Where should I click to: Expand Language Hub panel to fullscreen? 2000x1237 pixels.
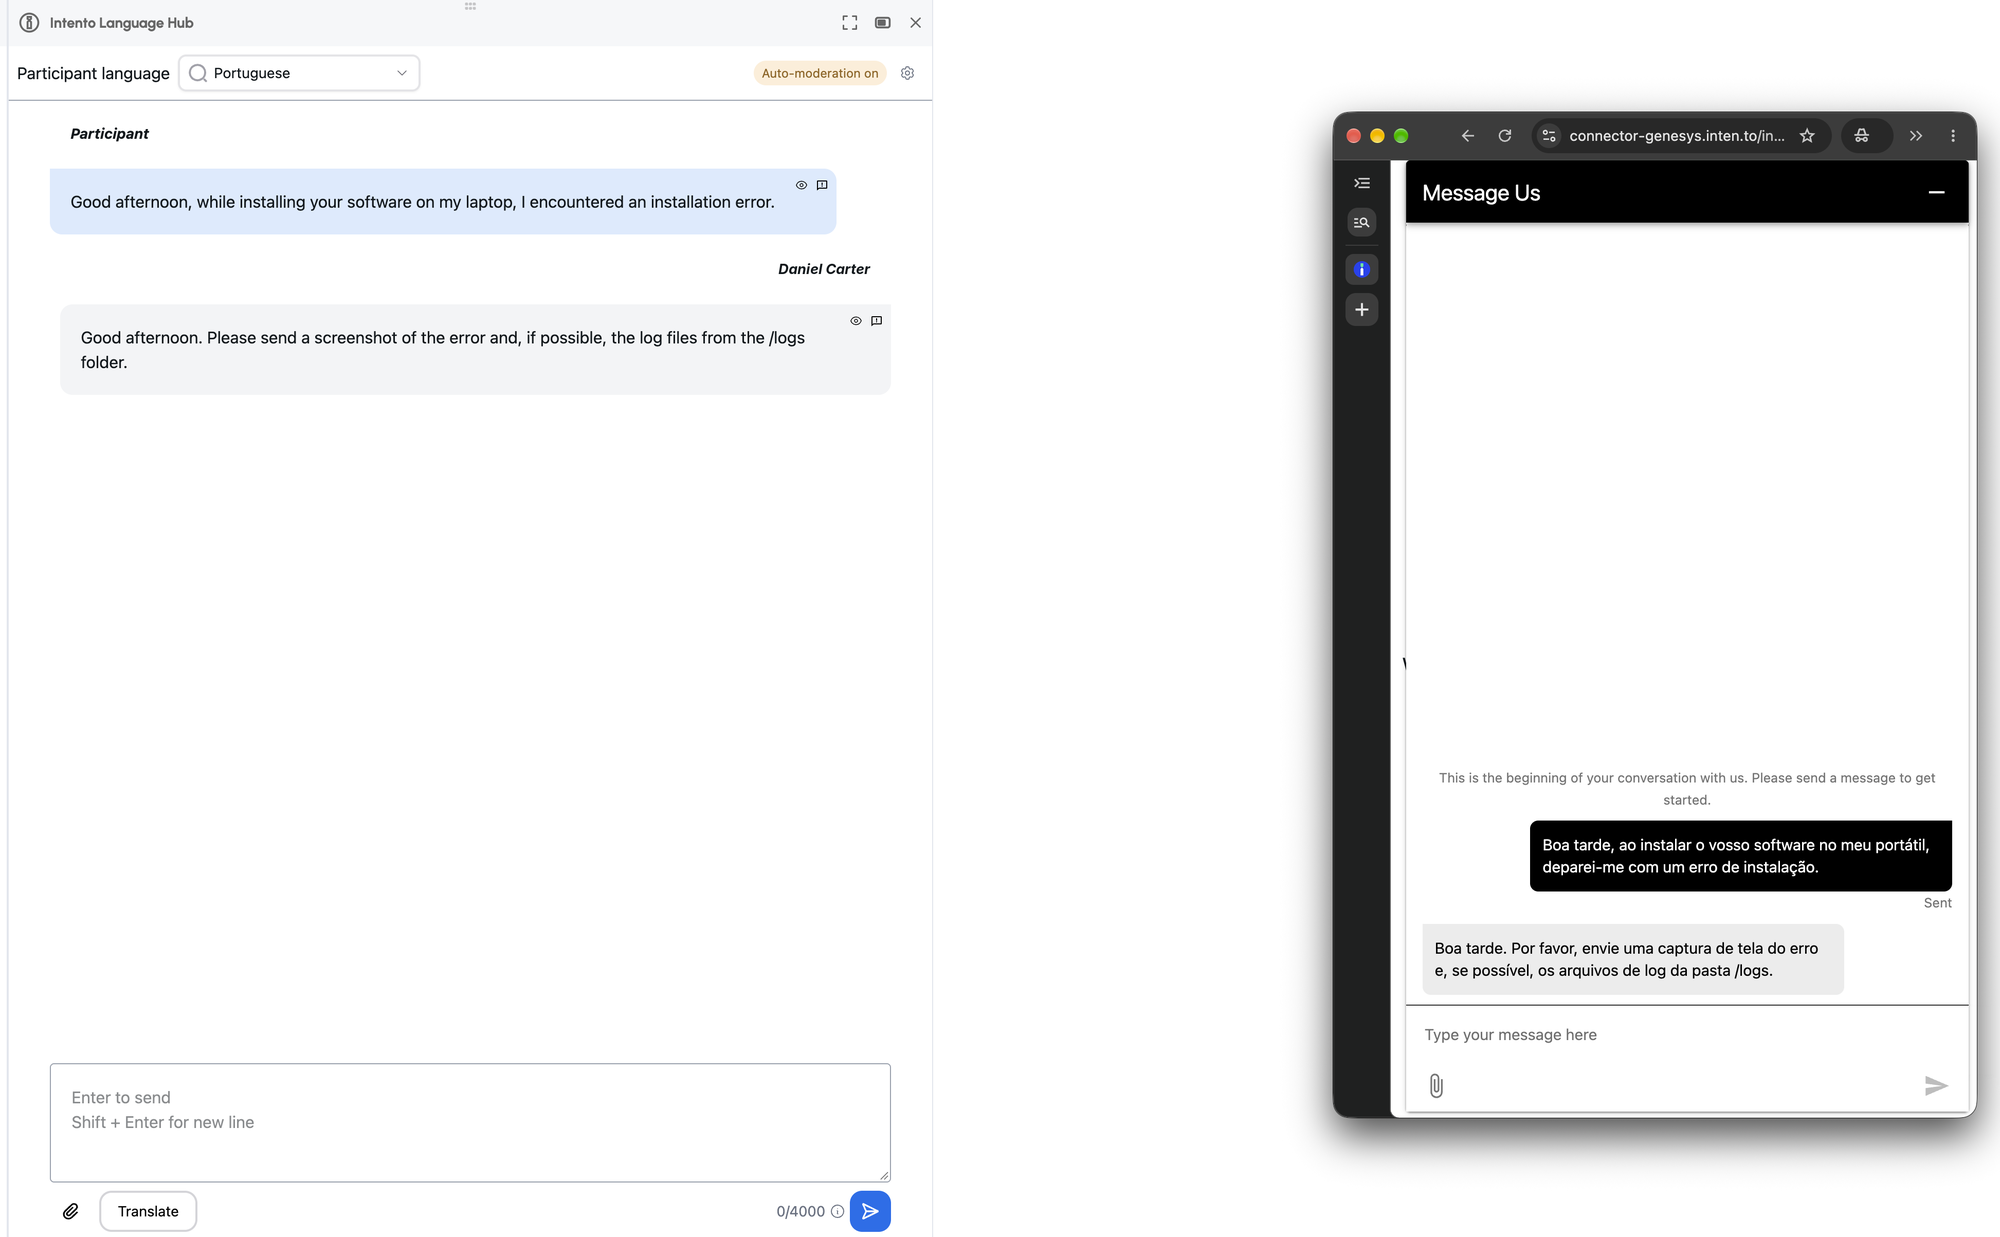click(850, 22)
